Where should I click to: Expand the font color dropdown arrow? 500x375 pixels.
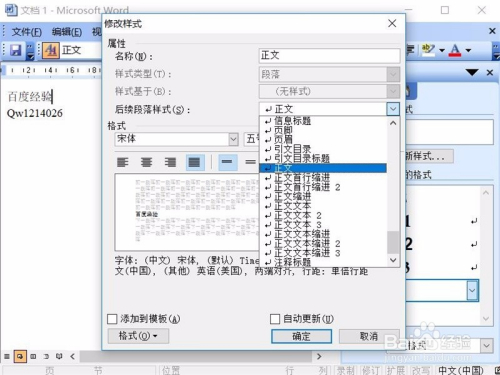(468, 50)
